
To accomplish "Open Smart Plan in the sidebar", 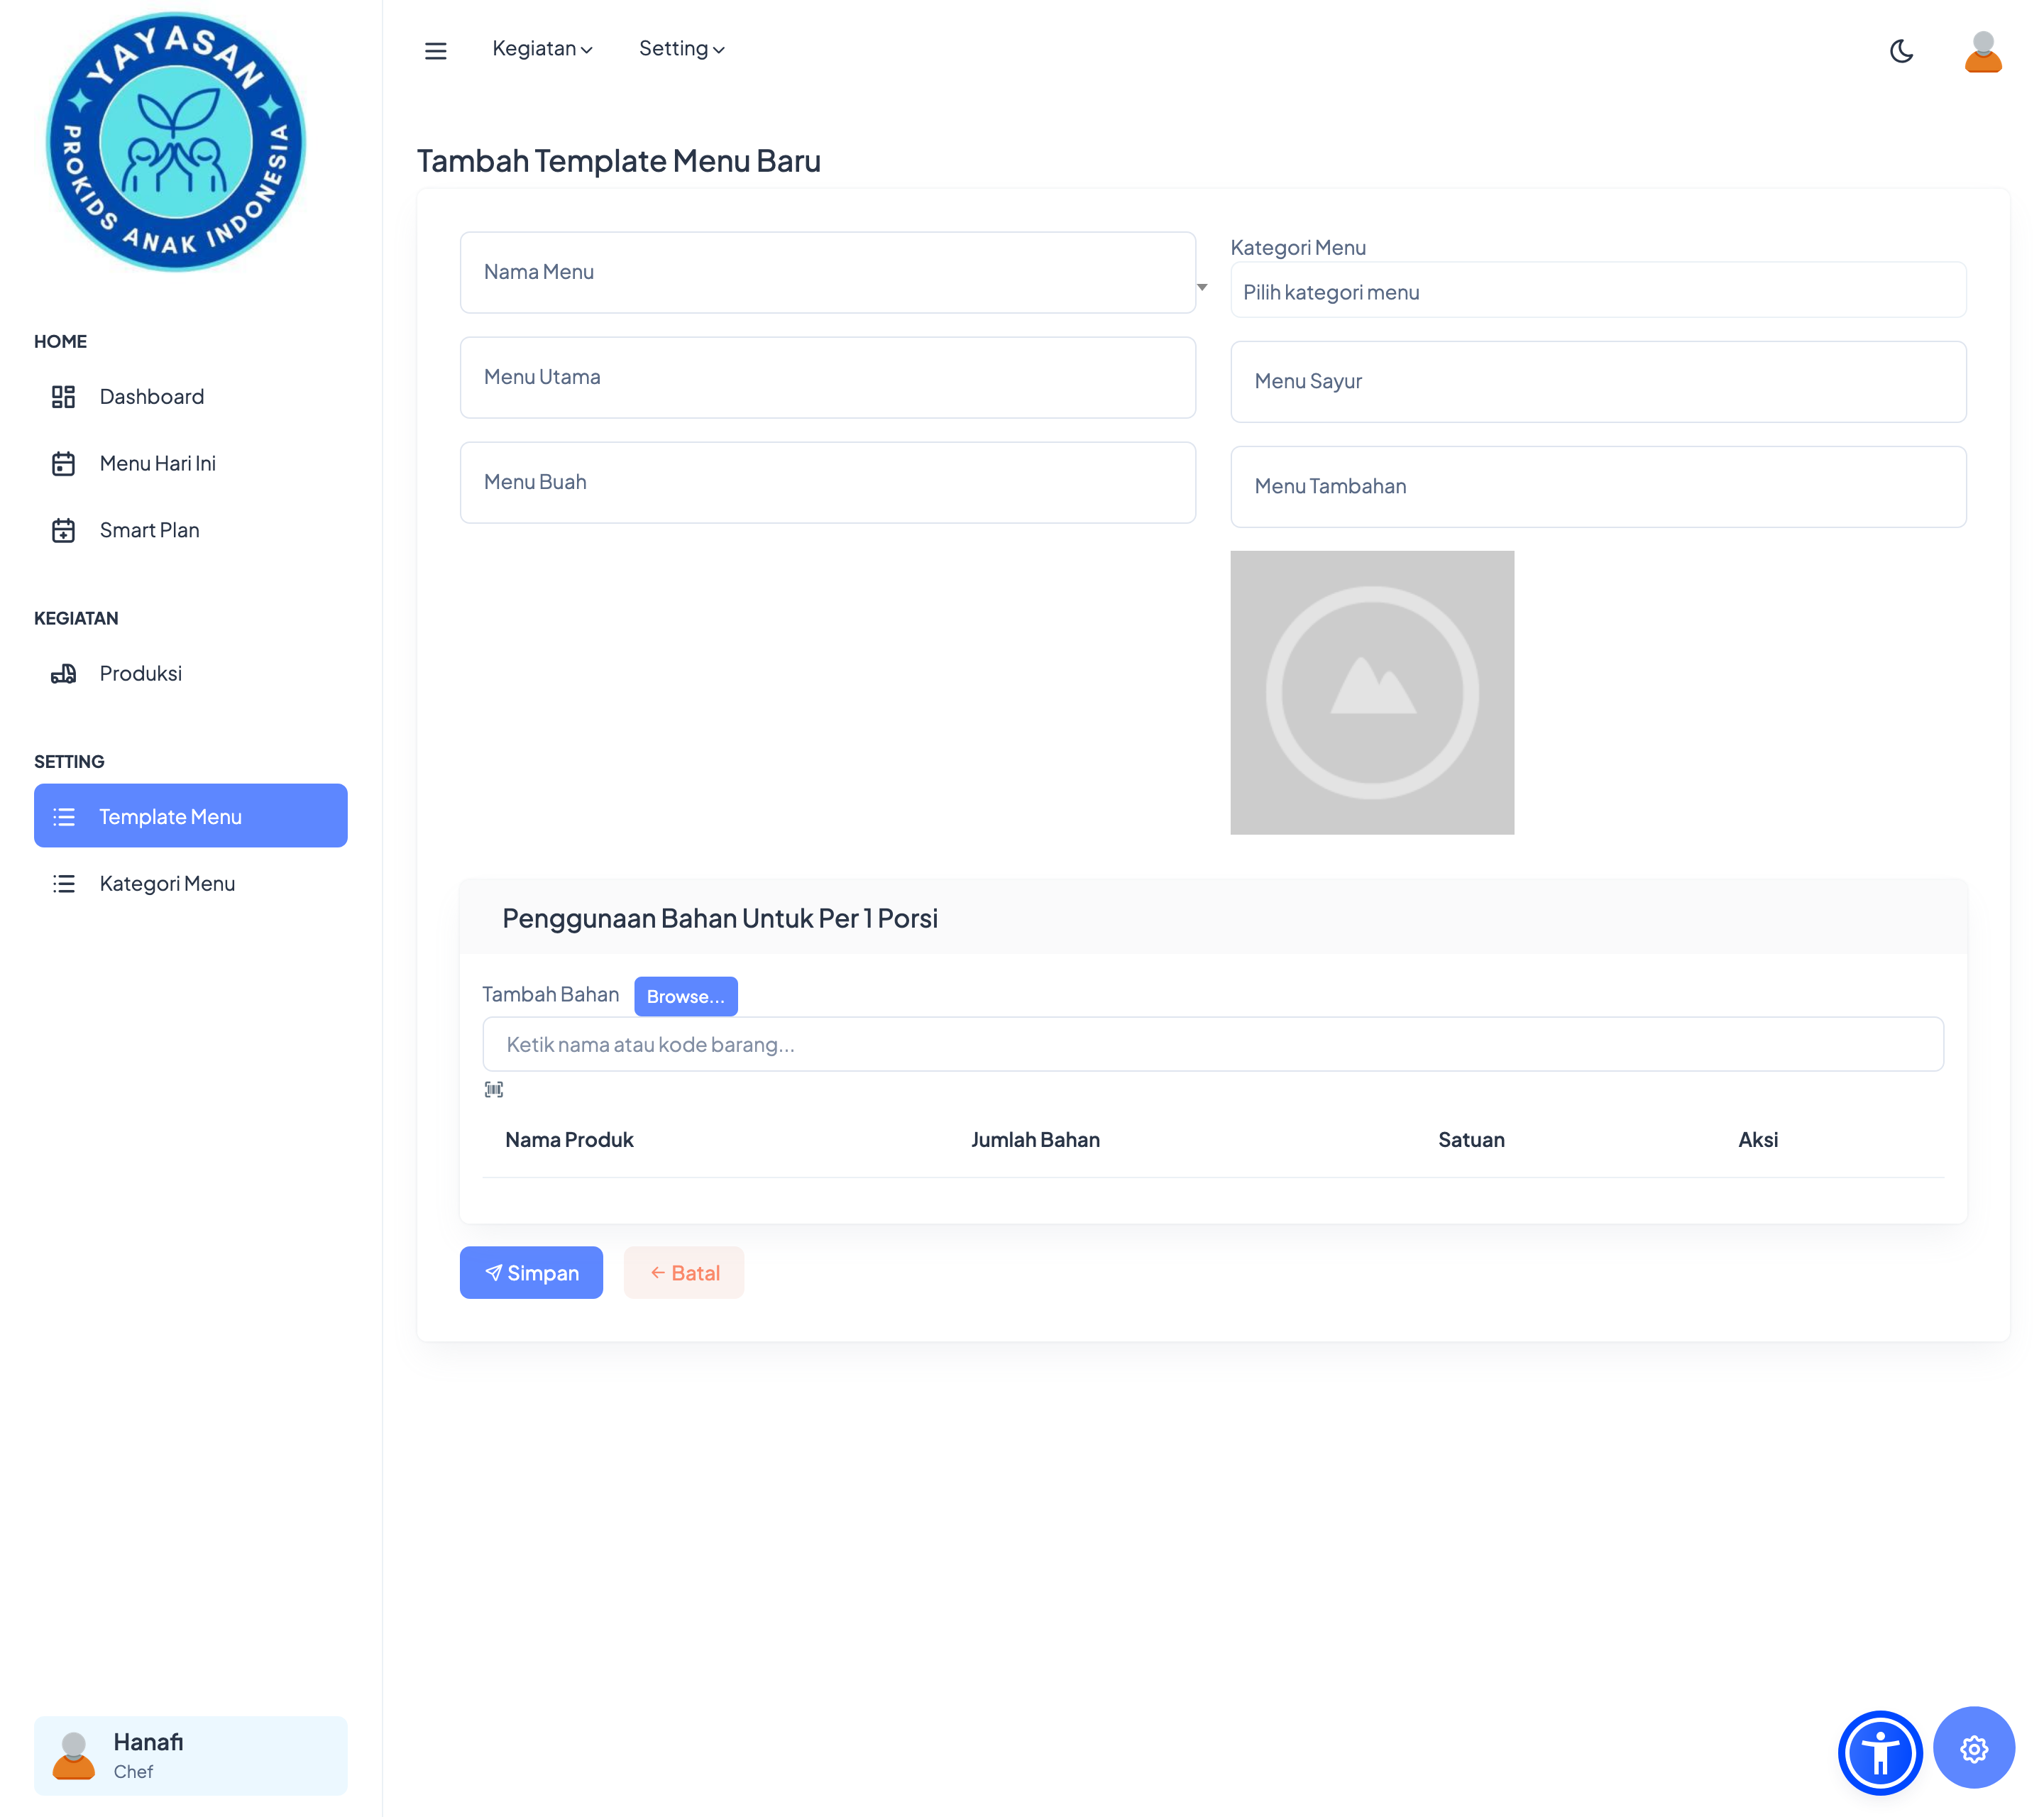I will [x=149, y=530].
